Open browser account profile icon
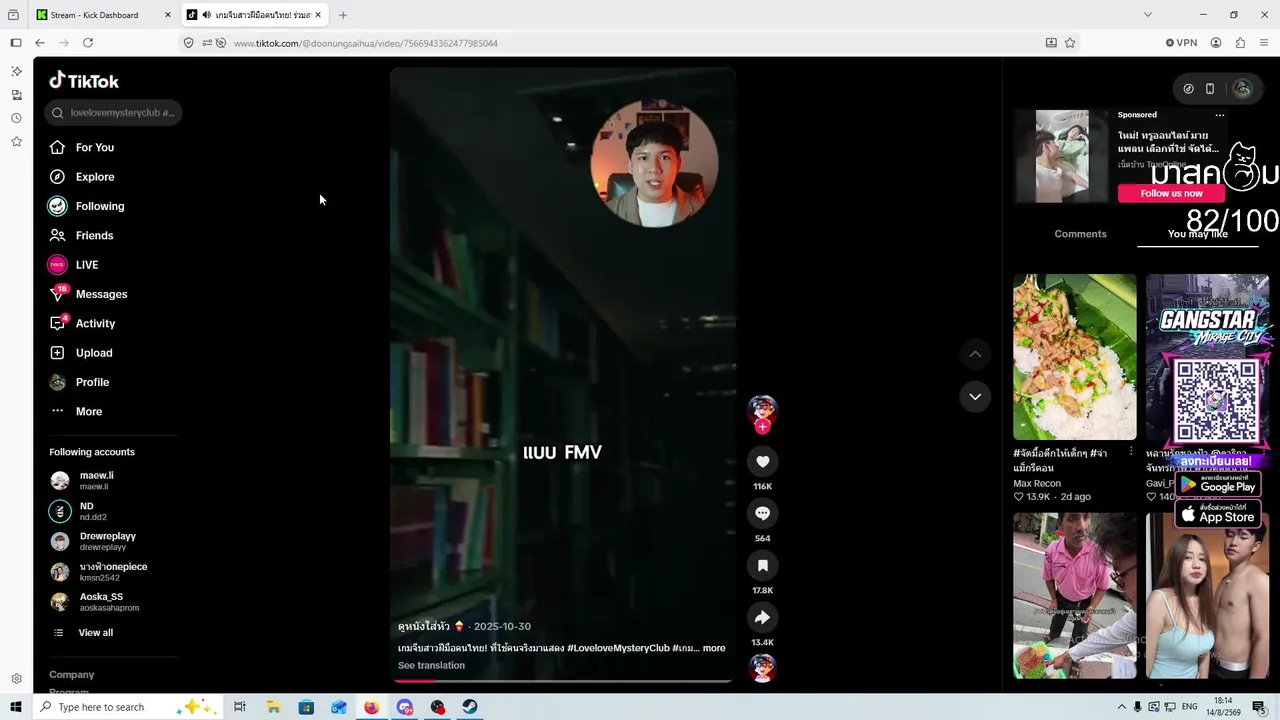 1216,43
